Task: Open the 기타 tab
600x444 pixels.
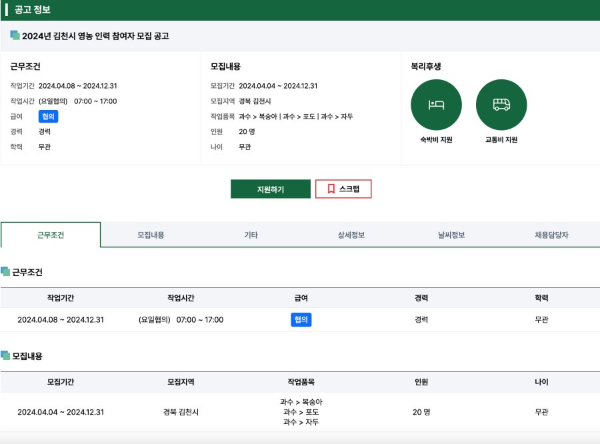Action: [251, 235]
